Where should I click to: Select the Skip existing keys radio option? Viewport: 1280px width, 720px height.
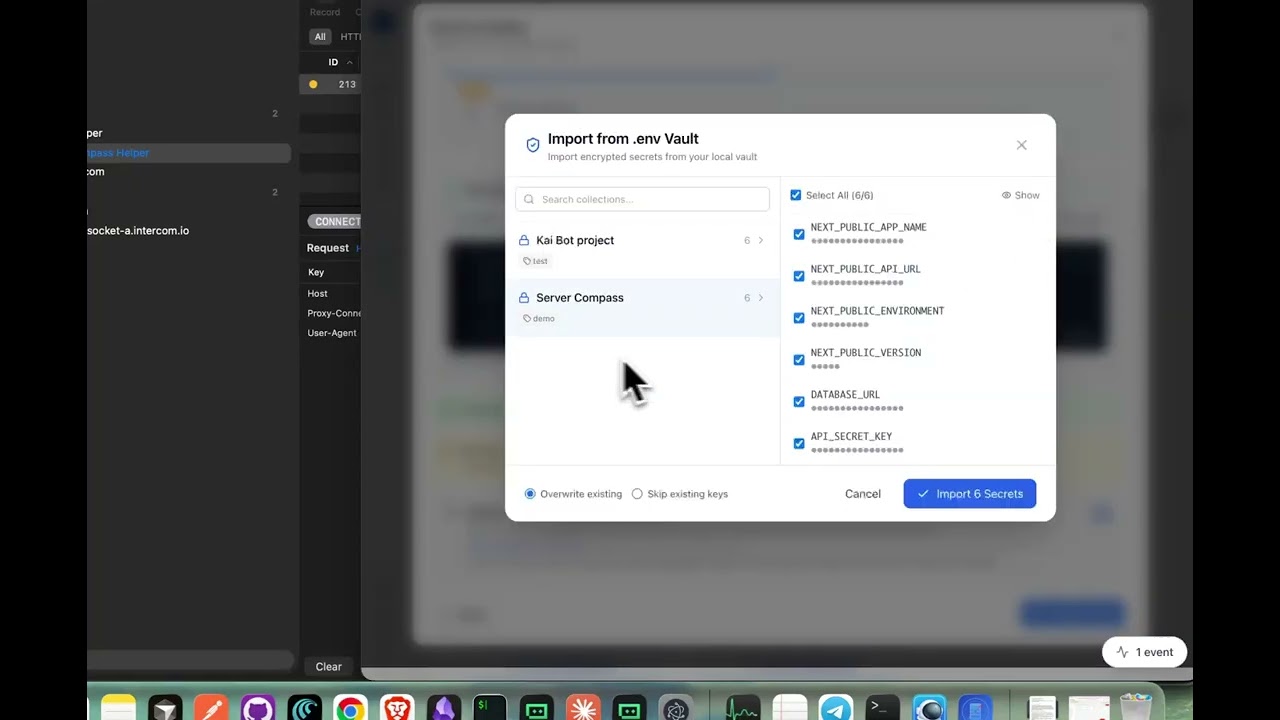tap(637, 494)
